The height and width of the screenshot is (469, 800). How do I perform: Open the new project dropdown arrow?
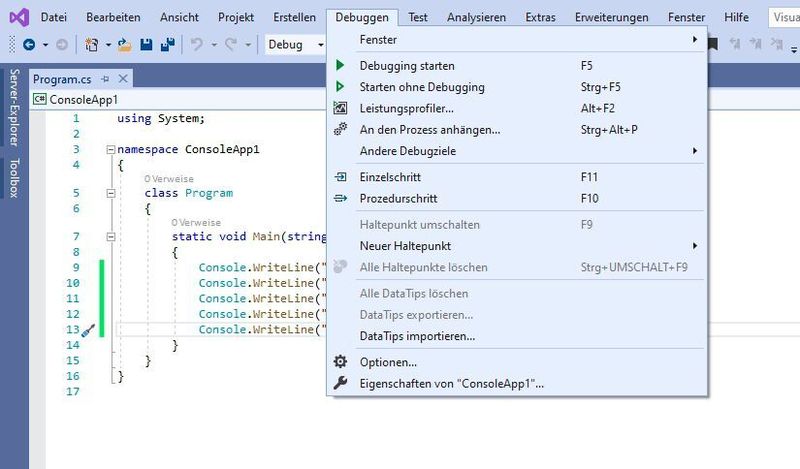tap(108, 45)
